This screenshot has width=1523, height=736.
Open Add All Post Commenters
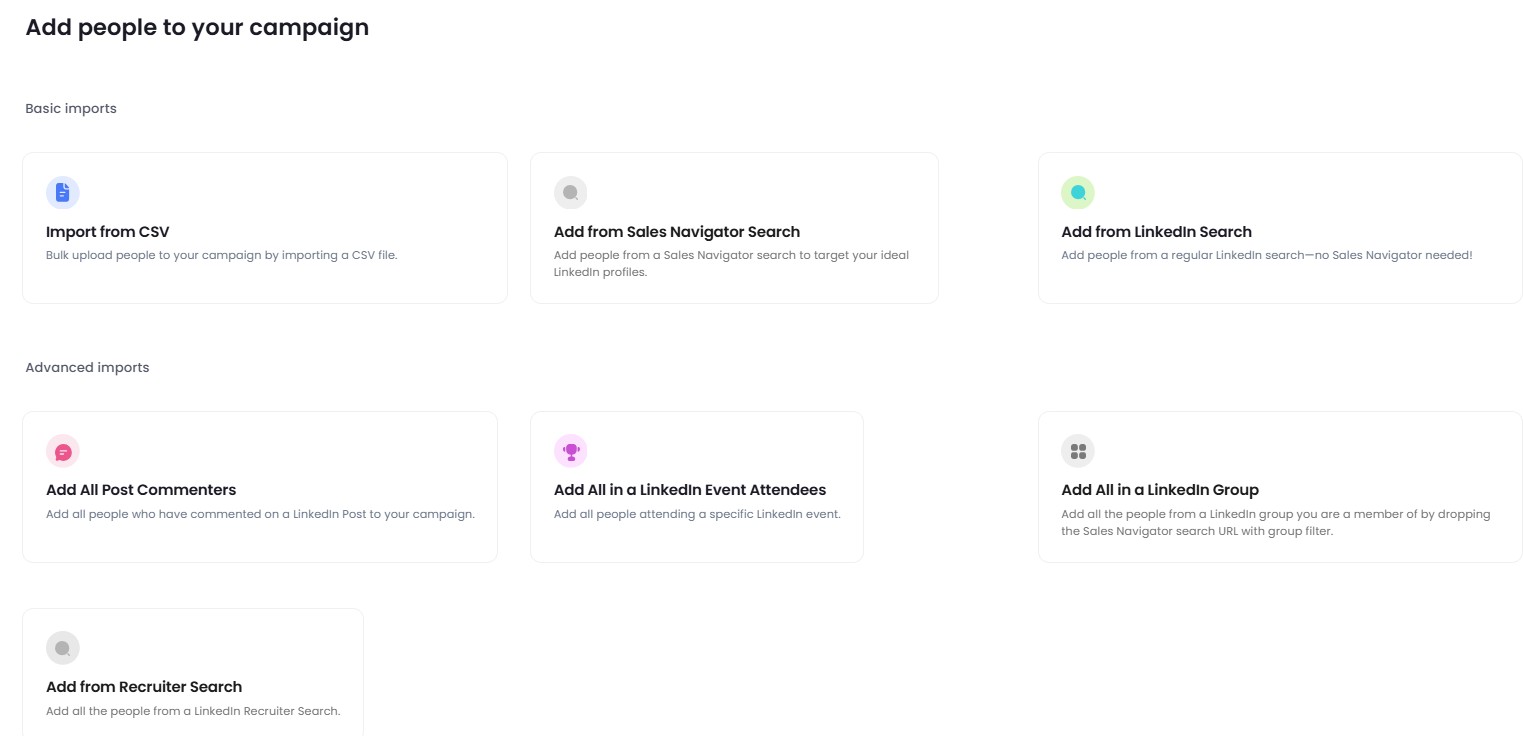click(140, 490)
